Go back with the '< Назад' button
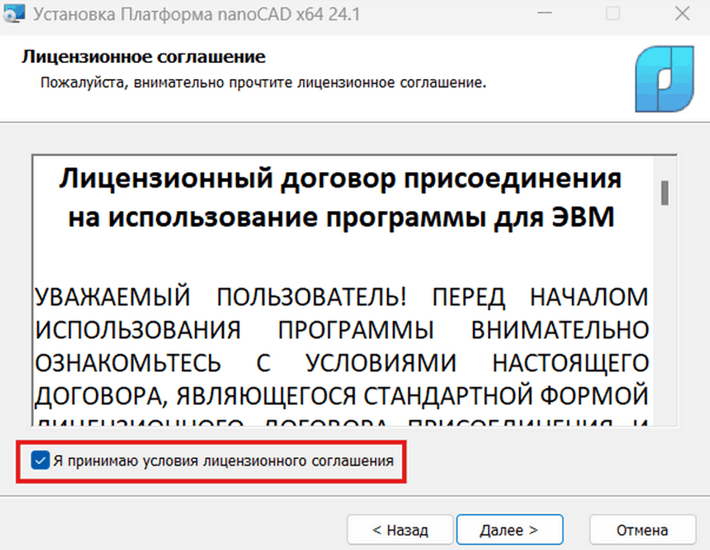 [400, 529]
